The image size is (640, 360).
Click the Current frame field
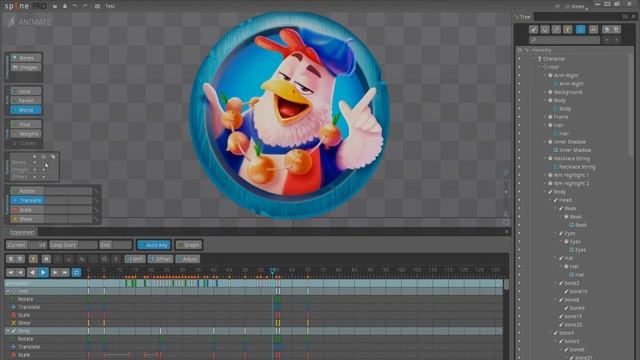(26, 245)
